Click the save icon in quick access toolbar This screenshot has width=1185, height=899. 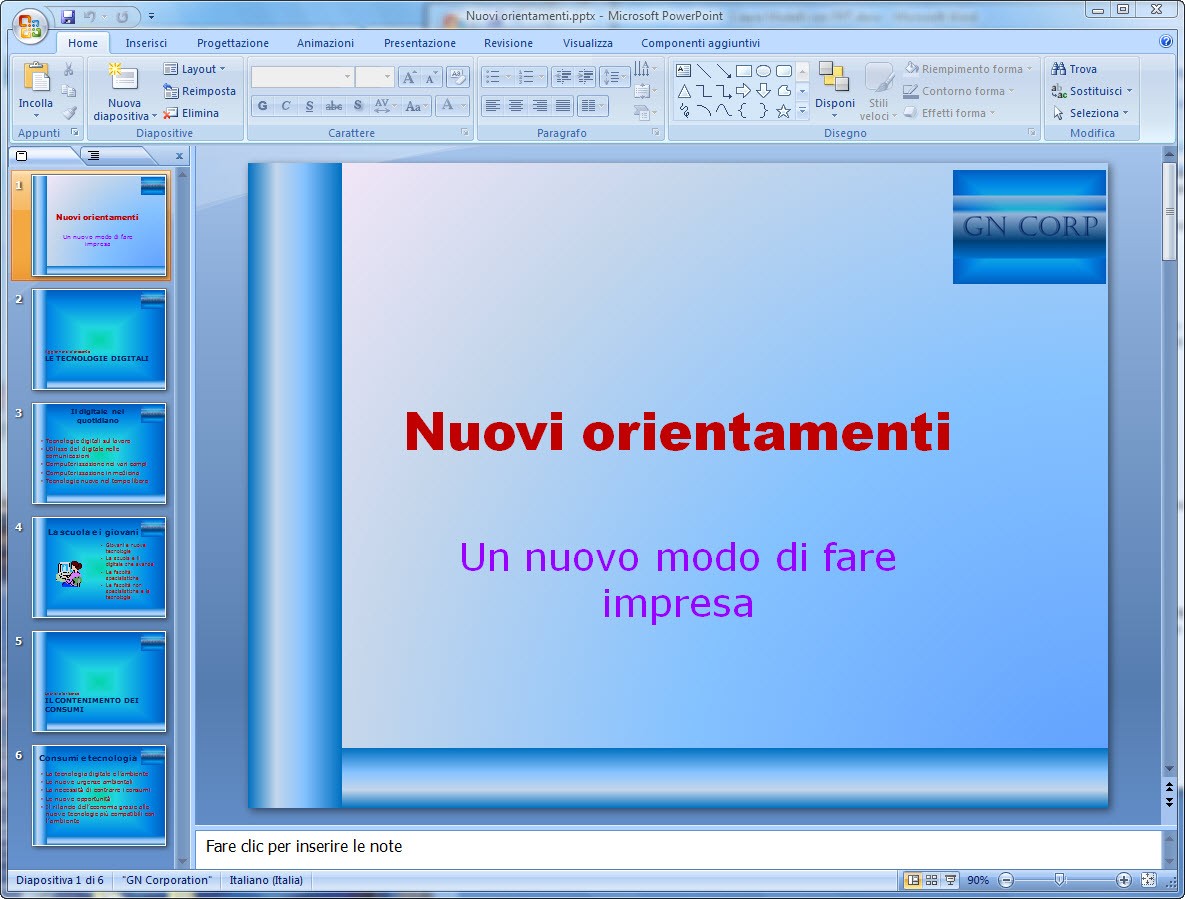point(68,16)
